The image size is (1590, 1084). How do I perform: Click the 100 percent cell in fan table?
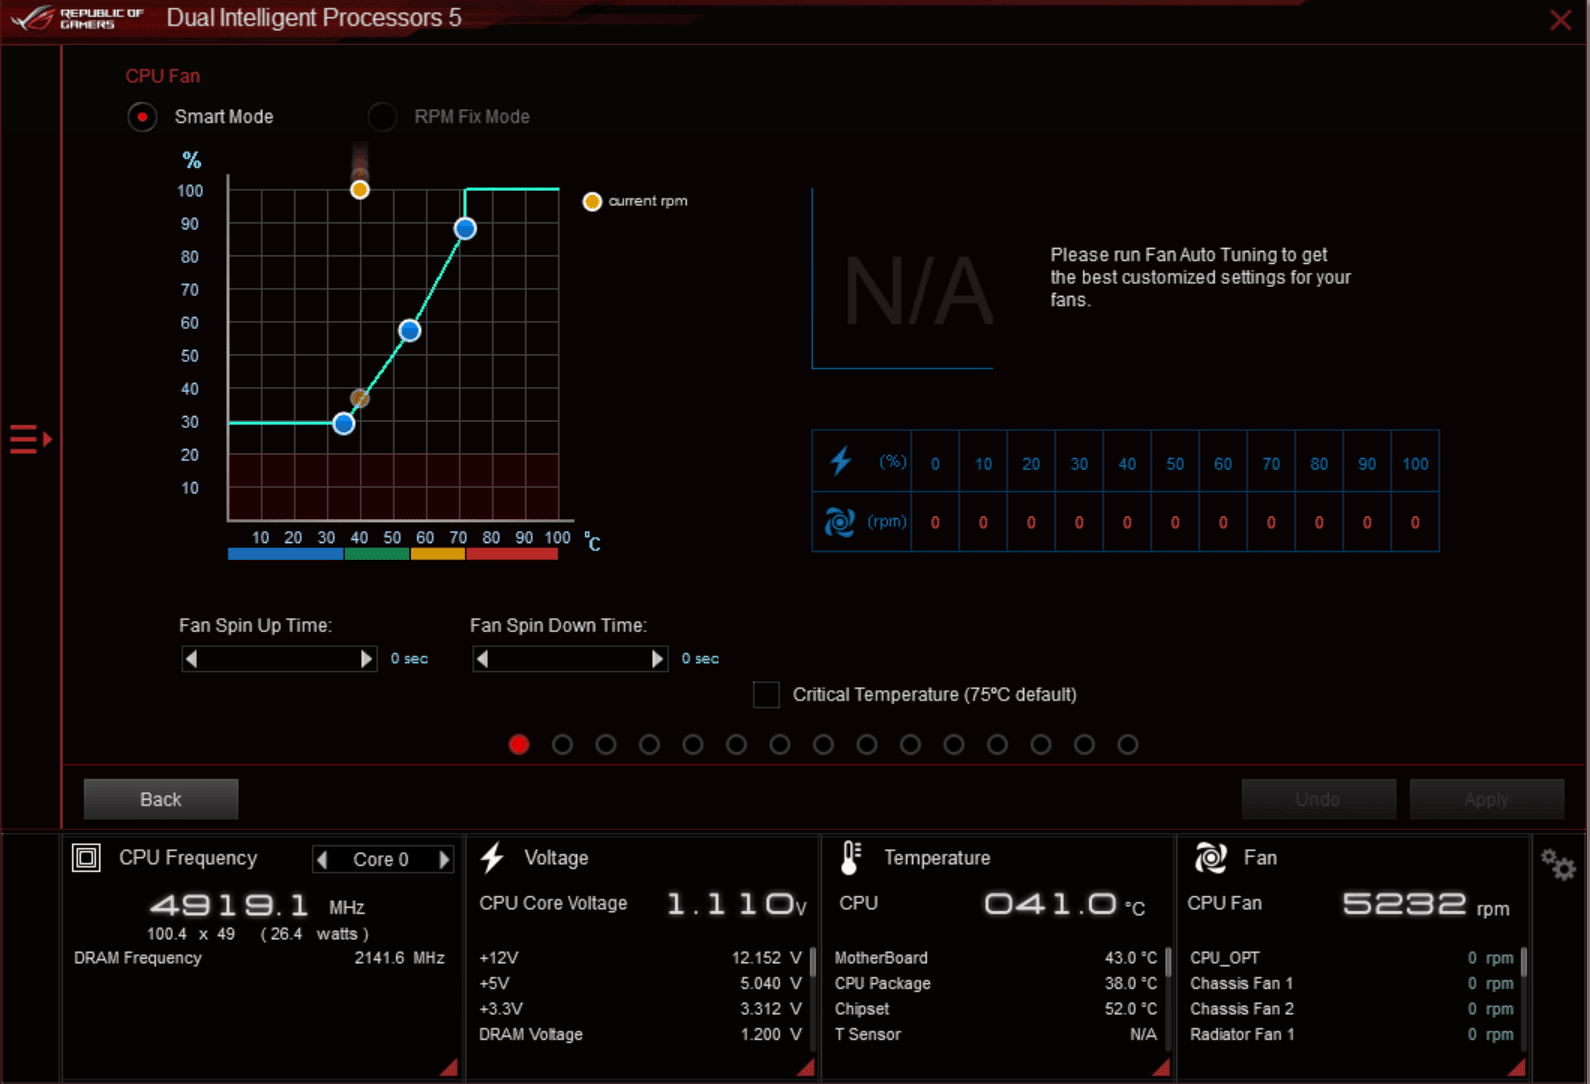tap(1415, 464)
